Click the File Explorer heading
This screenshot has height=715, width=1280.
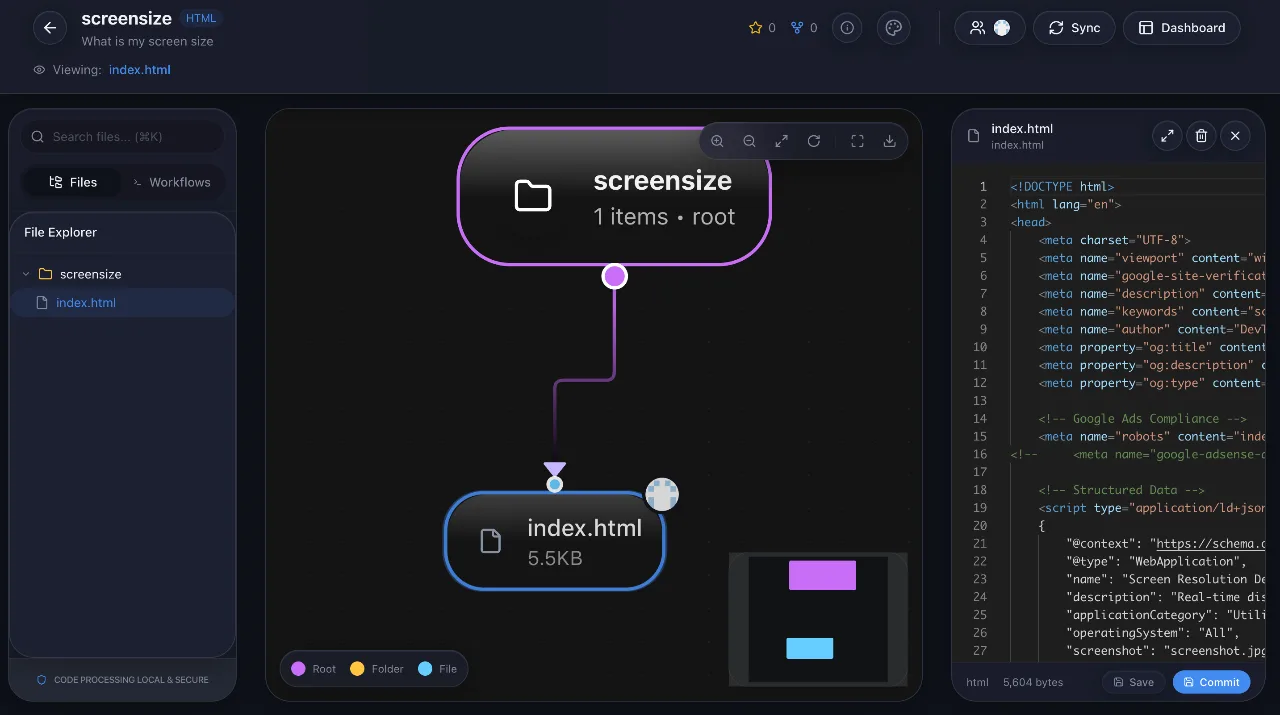tap(60, 232)
